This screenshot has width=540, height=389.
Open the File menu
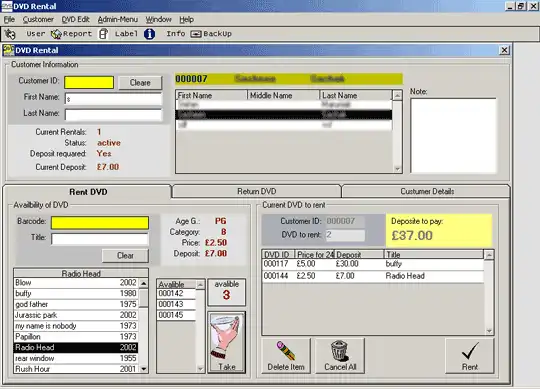(x=9, y=20)
